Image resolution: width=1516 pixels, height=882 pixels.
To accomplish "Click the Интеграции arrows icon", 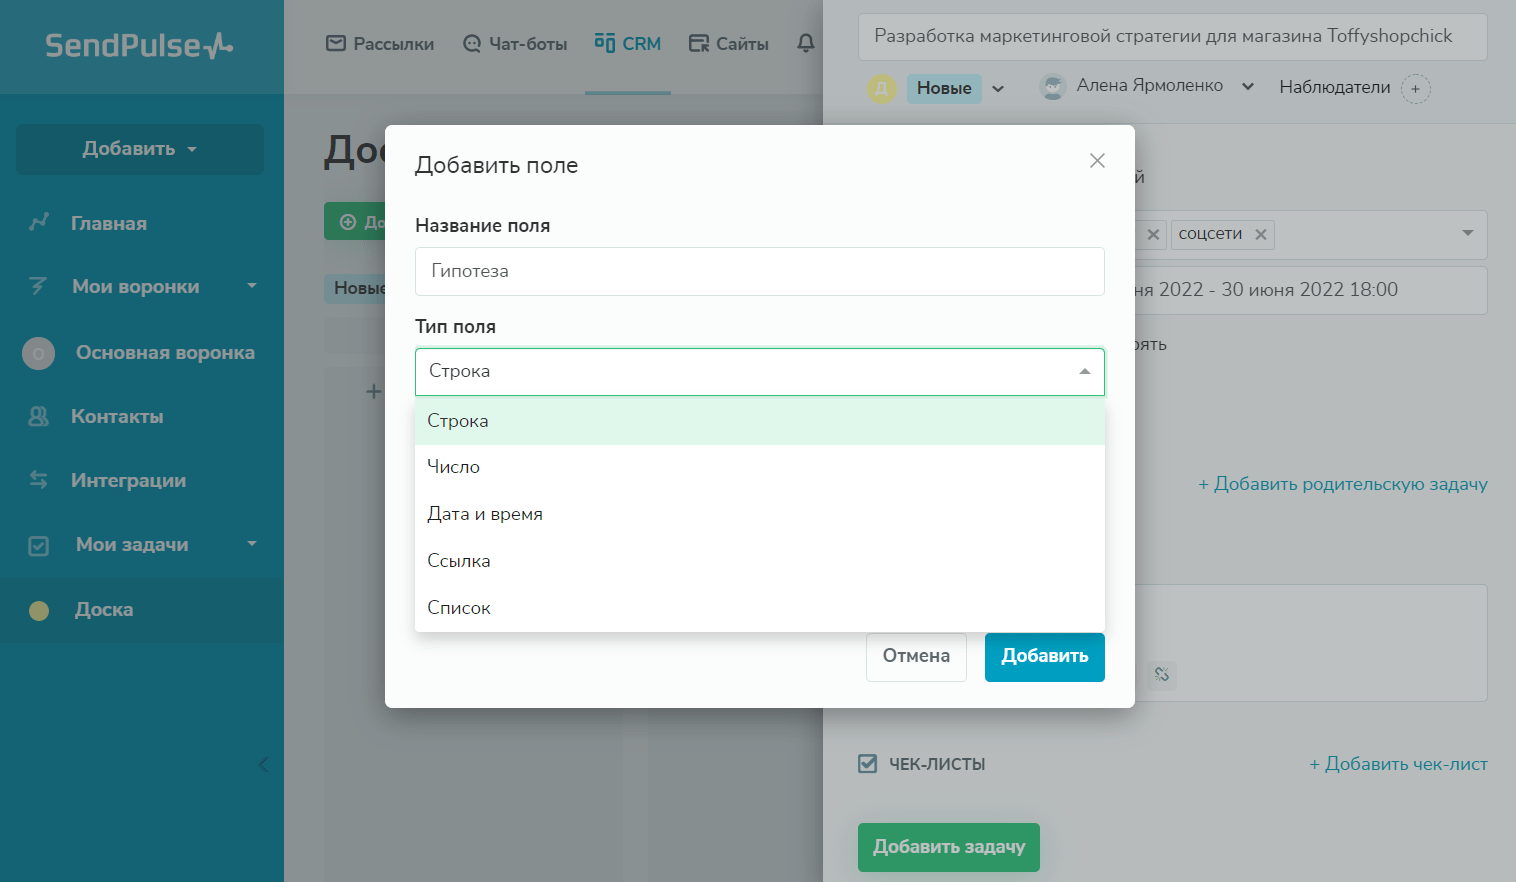I will click(39, 481).
